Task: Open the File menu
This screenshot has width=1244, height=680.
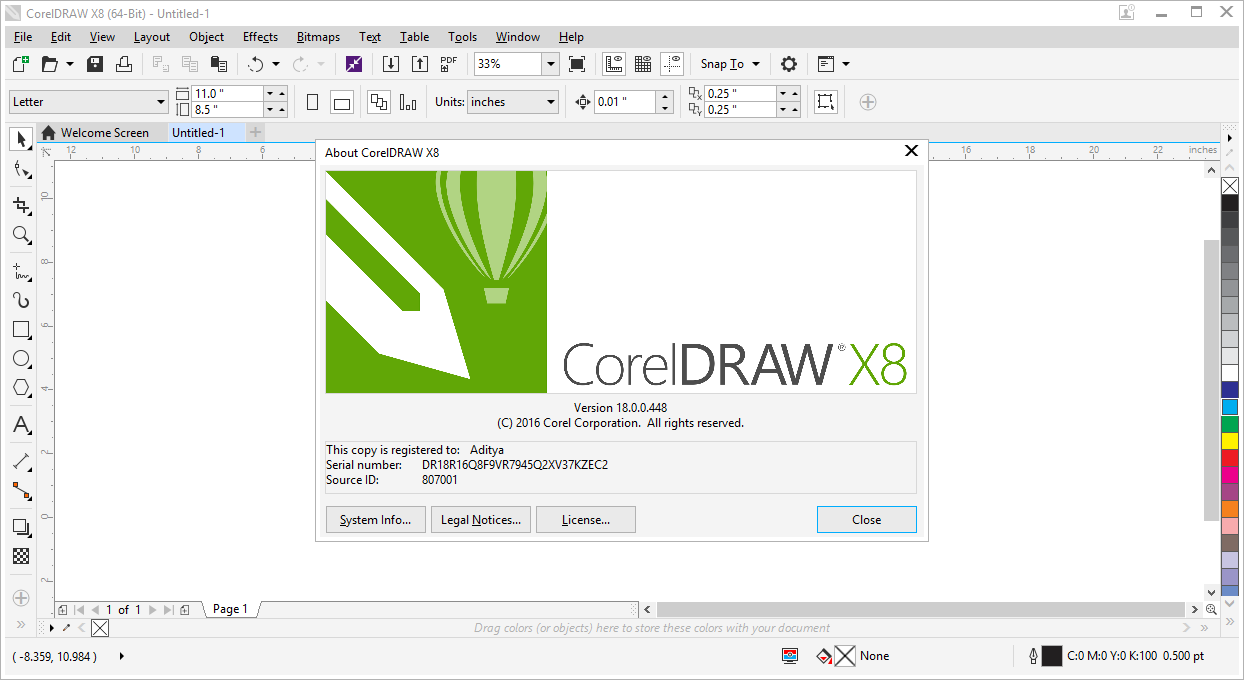Action: [x=23, y=37]
